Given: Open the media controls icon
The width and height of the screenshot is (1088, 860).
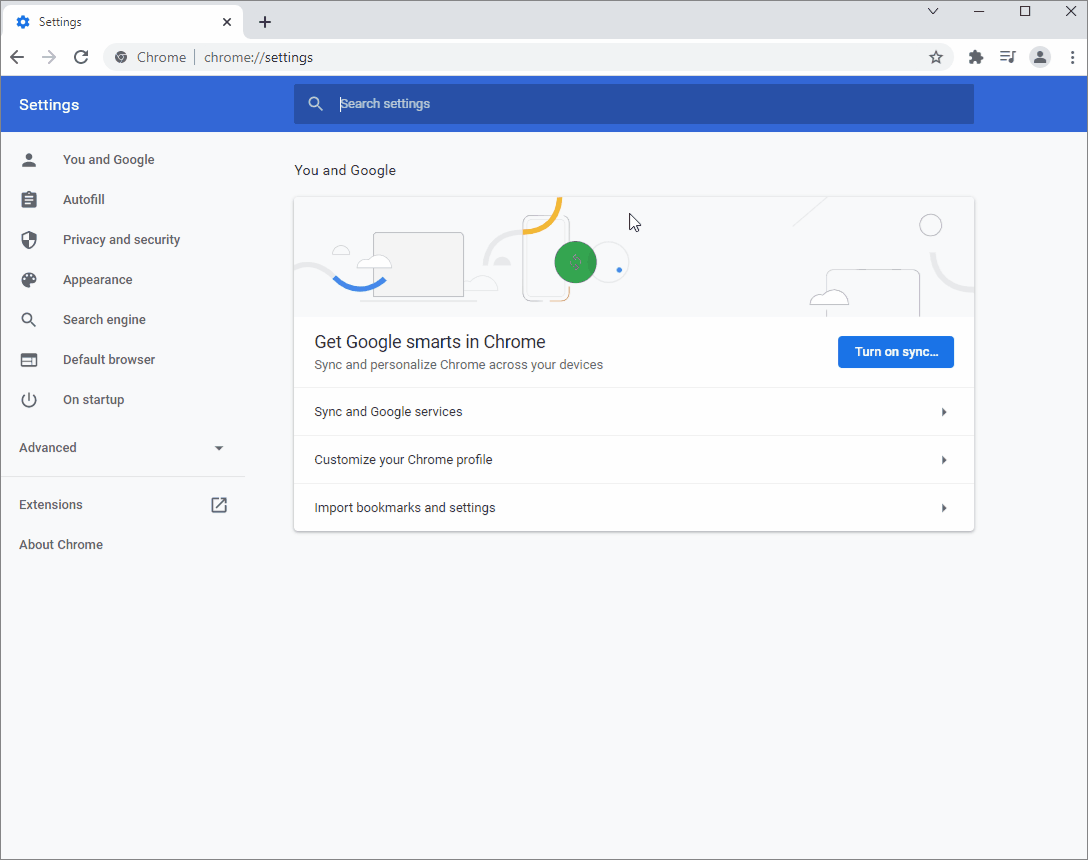Looking at the screenshot, I should 1008,57.
